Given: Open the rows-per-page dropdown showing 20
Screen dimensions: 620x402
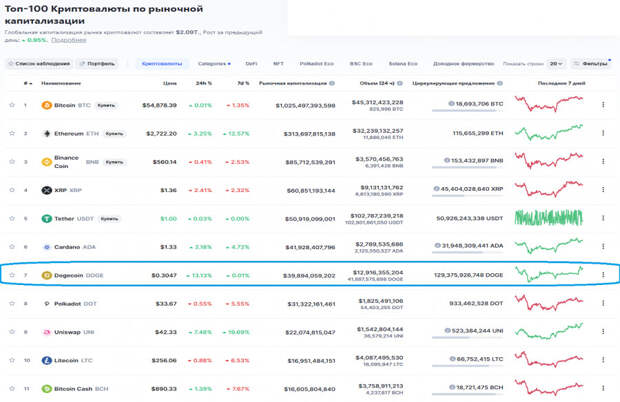Looking at the screenshot, I should click(x=556, y=64).
